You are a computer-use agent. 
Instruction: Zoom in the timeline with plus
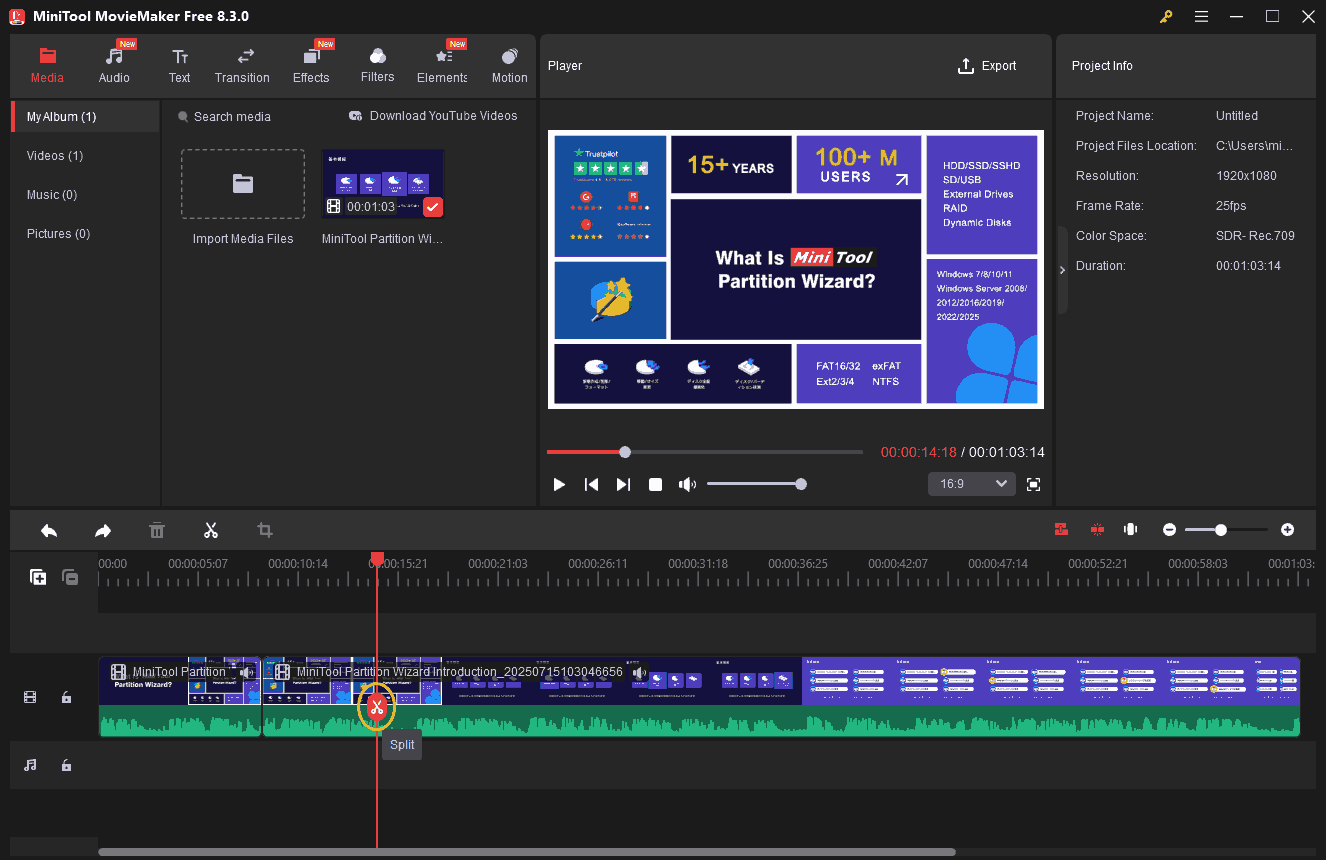[x=1287, y=530]
